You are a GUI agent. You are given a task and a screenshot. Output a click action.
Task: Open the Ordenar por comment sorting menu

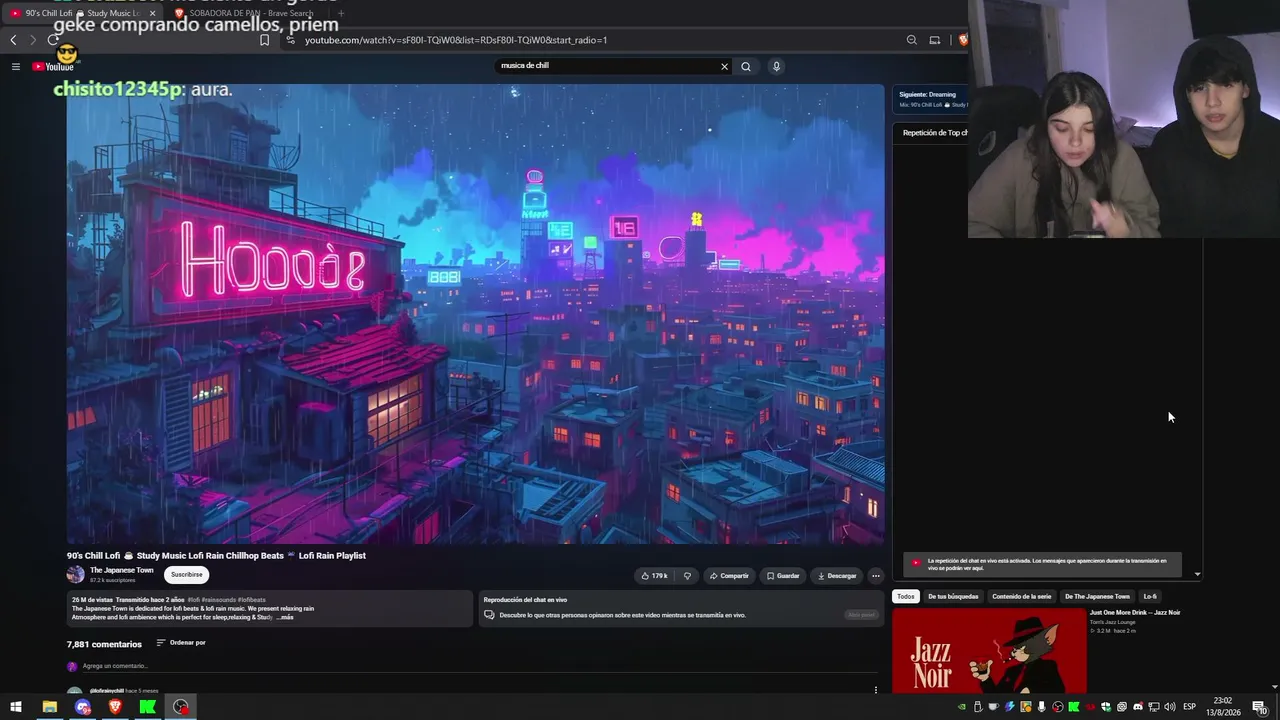[x=181, y=643]
